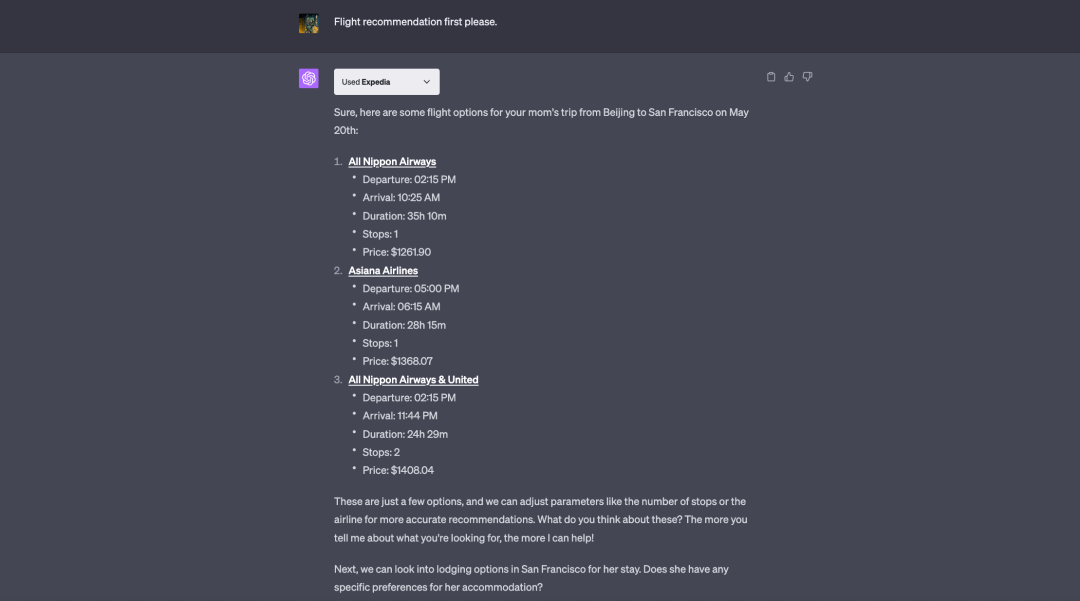Click the thumbs down icon
The image size is (1080, 601).
point(807,77)
